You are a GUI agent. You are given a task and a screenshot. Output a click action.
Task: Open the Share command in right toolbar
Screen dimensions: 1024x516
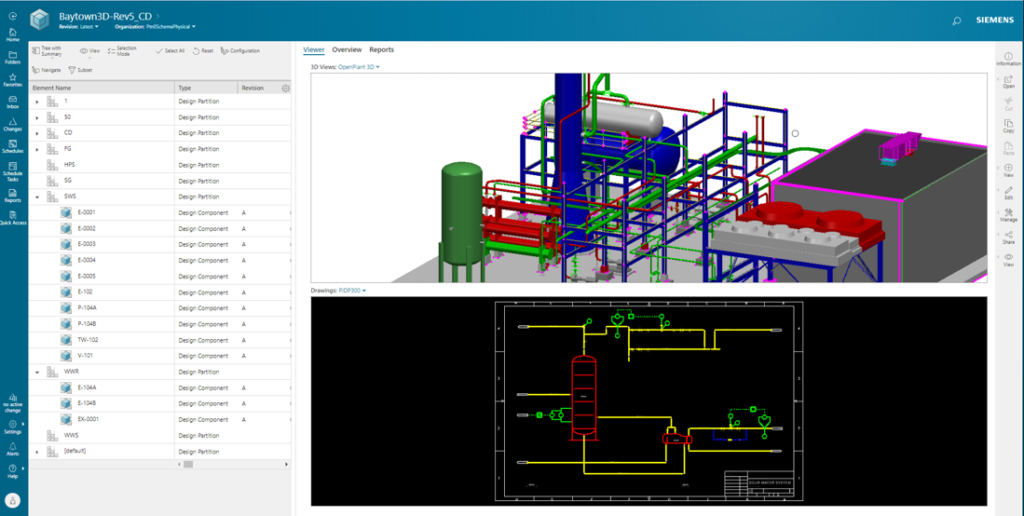coord(1008,238)
